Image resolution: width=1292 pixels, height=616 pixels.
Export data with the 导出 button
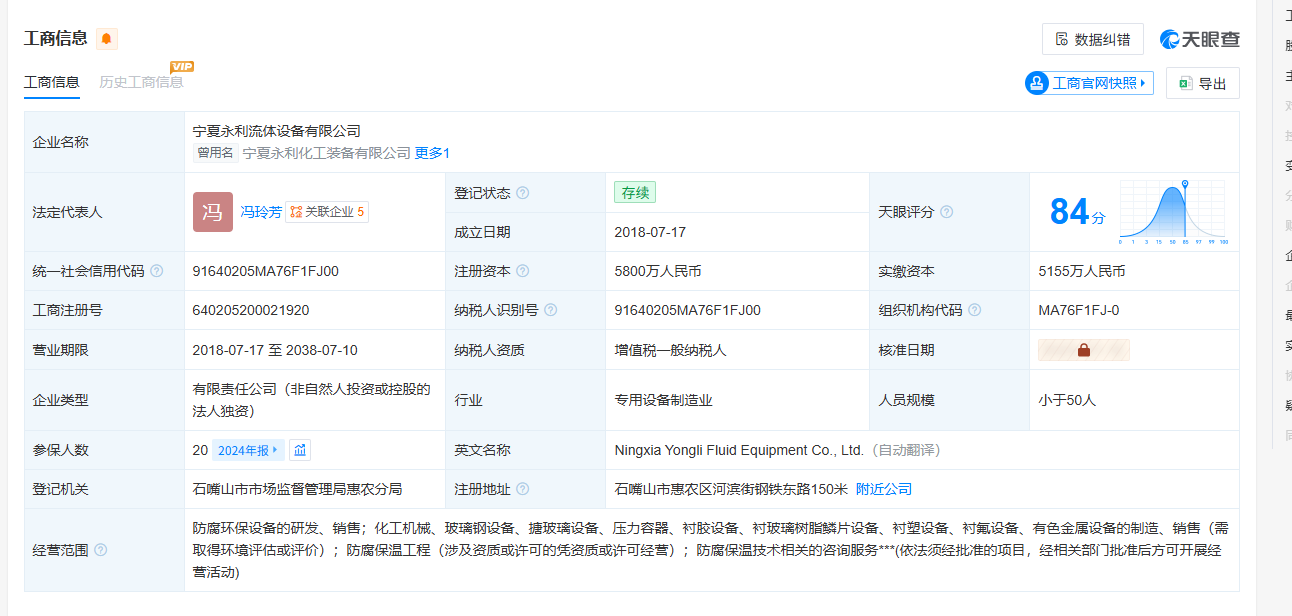[x=1202, y=84]
